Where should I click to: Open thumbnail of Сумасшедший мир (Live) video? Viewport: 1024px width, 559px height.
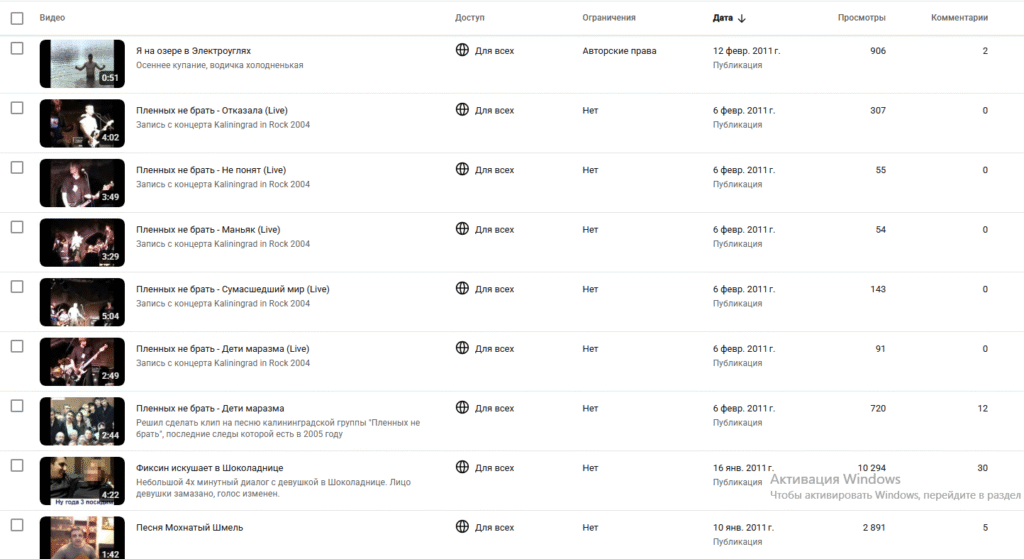[82, 302]
